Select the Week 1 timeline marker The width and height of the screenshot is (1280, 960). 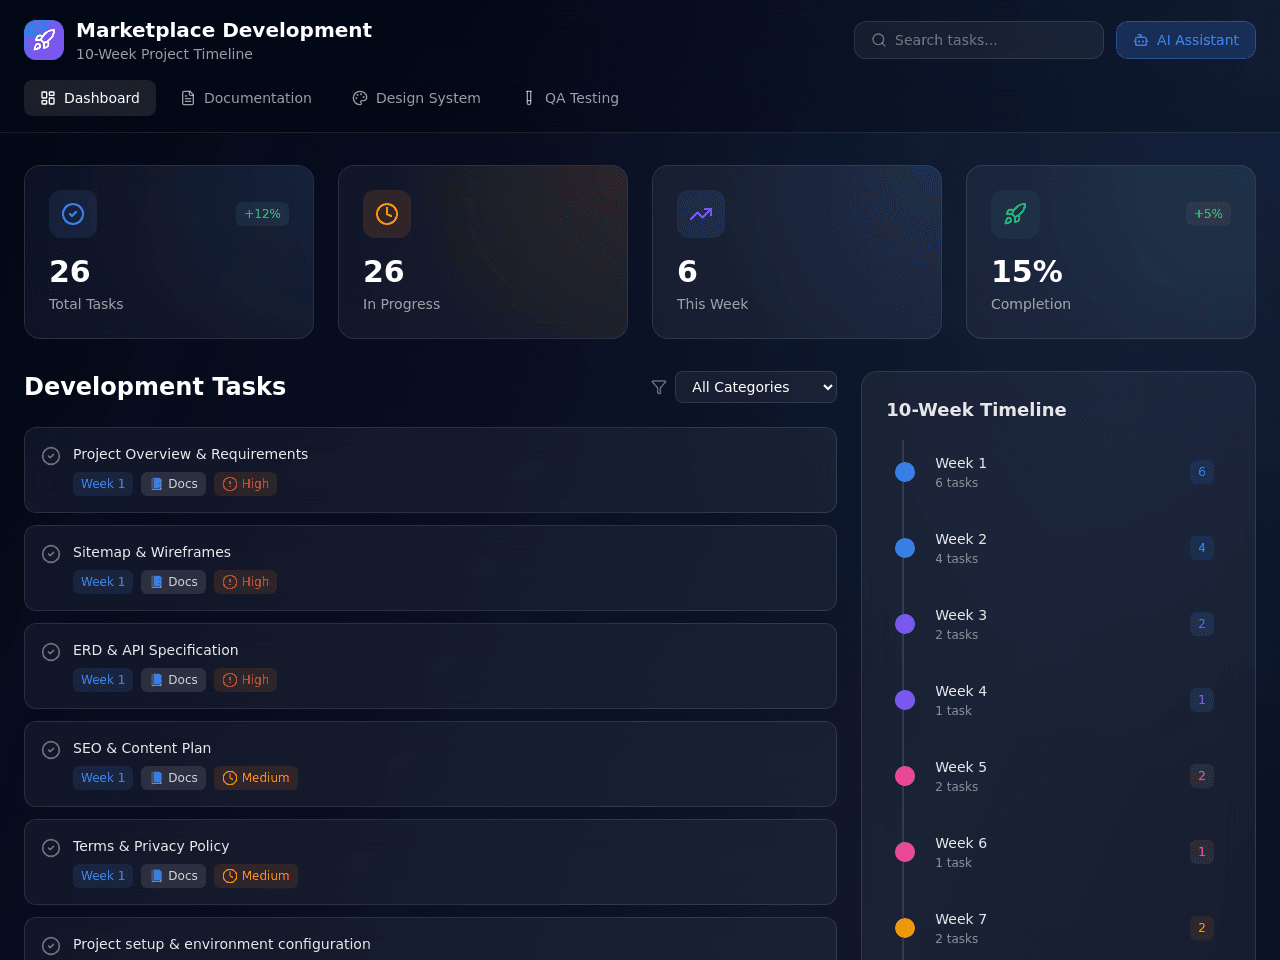[x=905, y=472]
